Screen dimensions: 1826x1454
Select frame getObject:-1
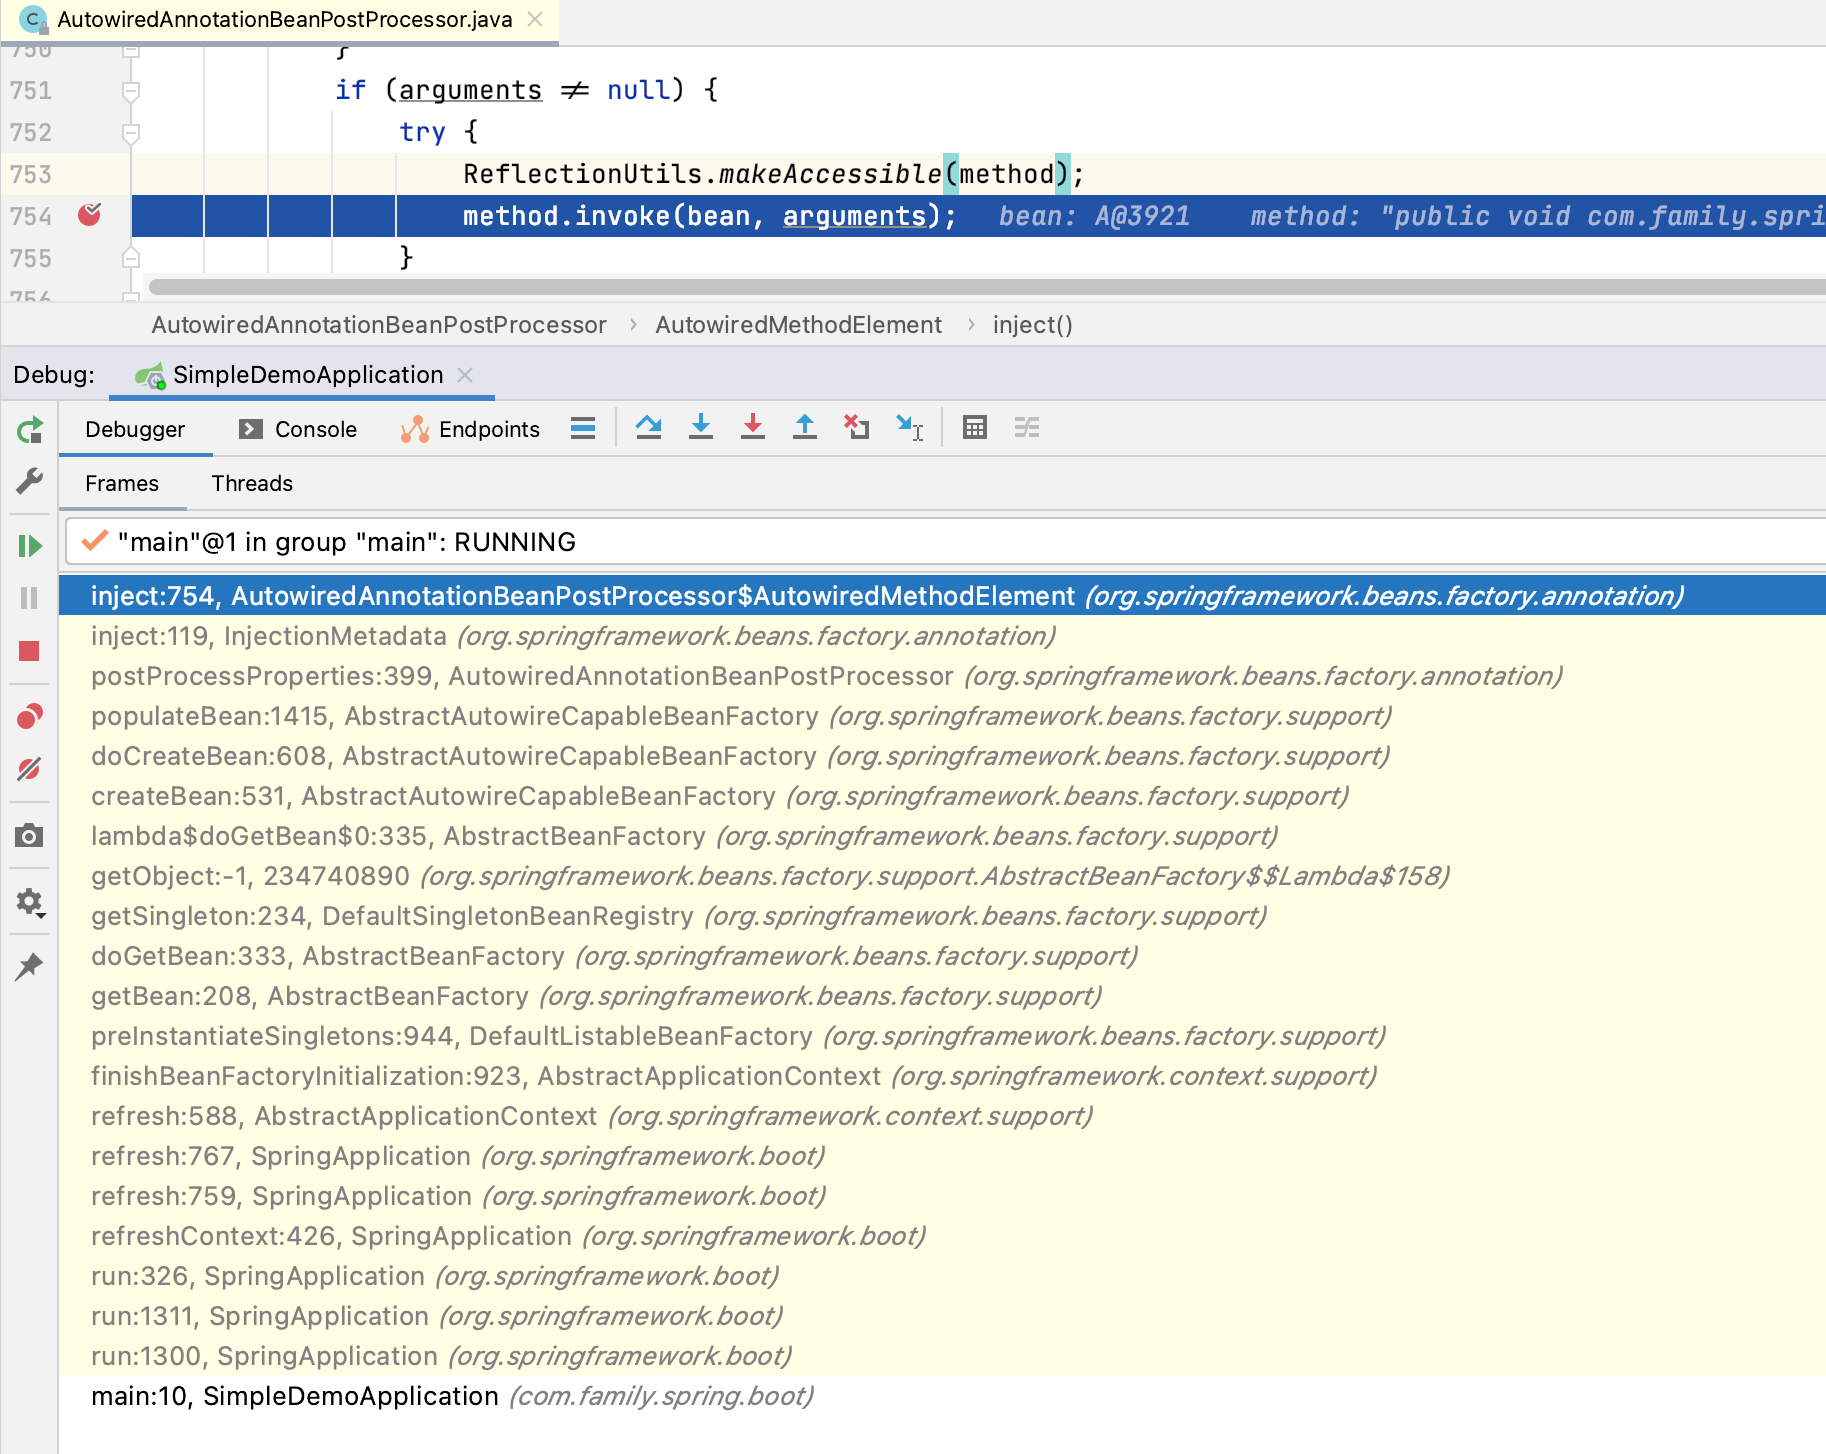[x=942, y=876]
